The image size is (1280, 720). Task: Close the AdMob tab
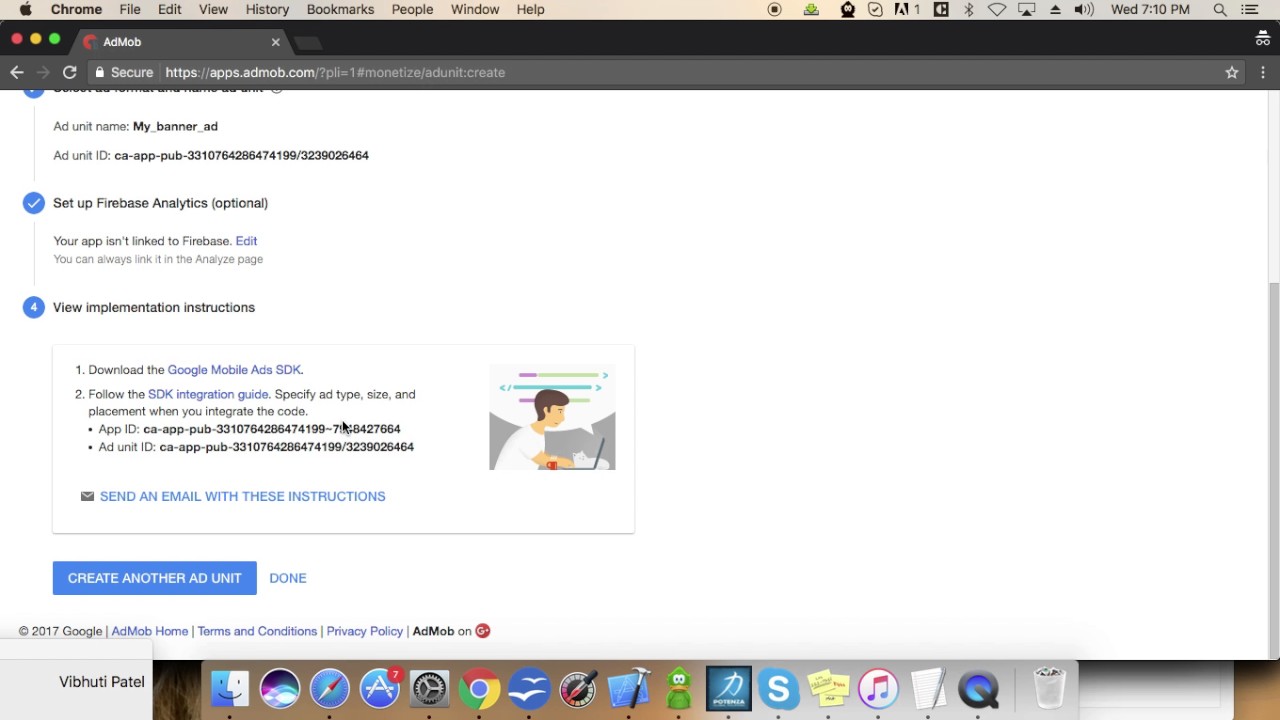click(276, 42)
